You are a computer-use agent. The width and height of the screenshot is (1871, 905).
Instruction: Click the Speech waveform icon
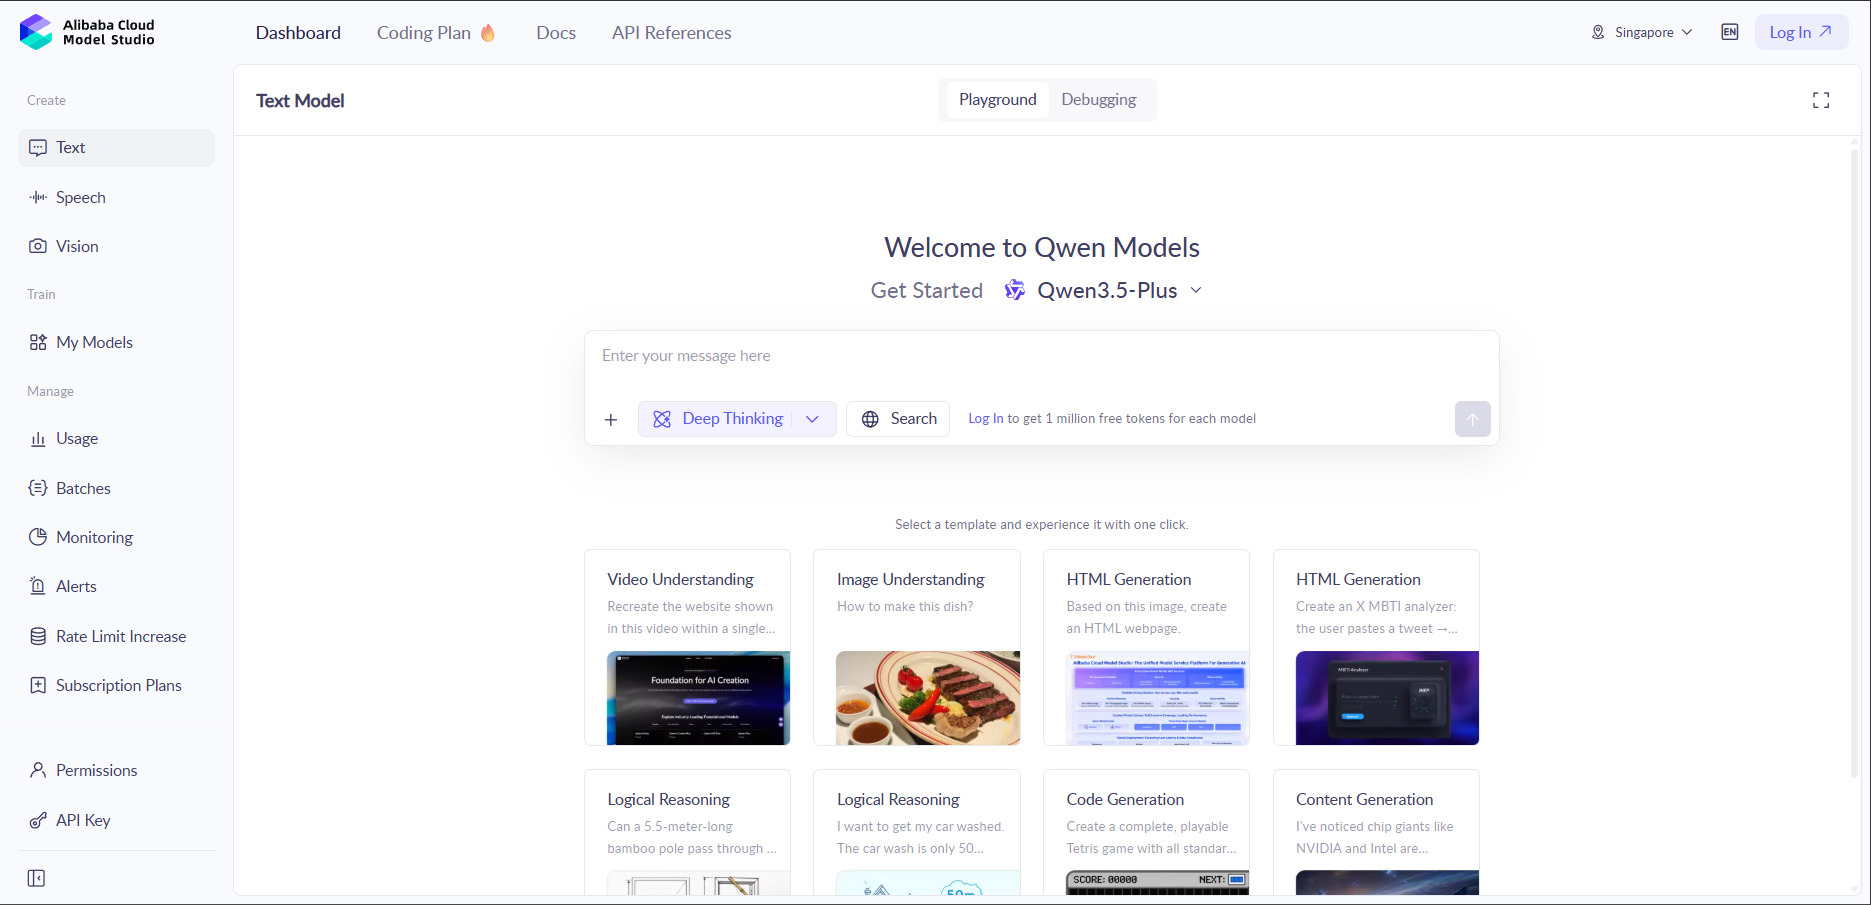(38, 197)
